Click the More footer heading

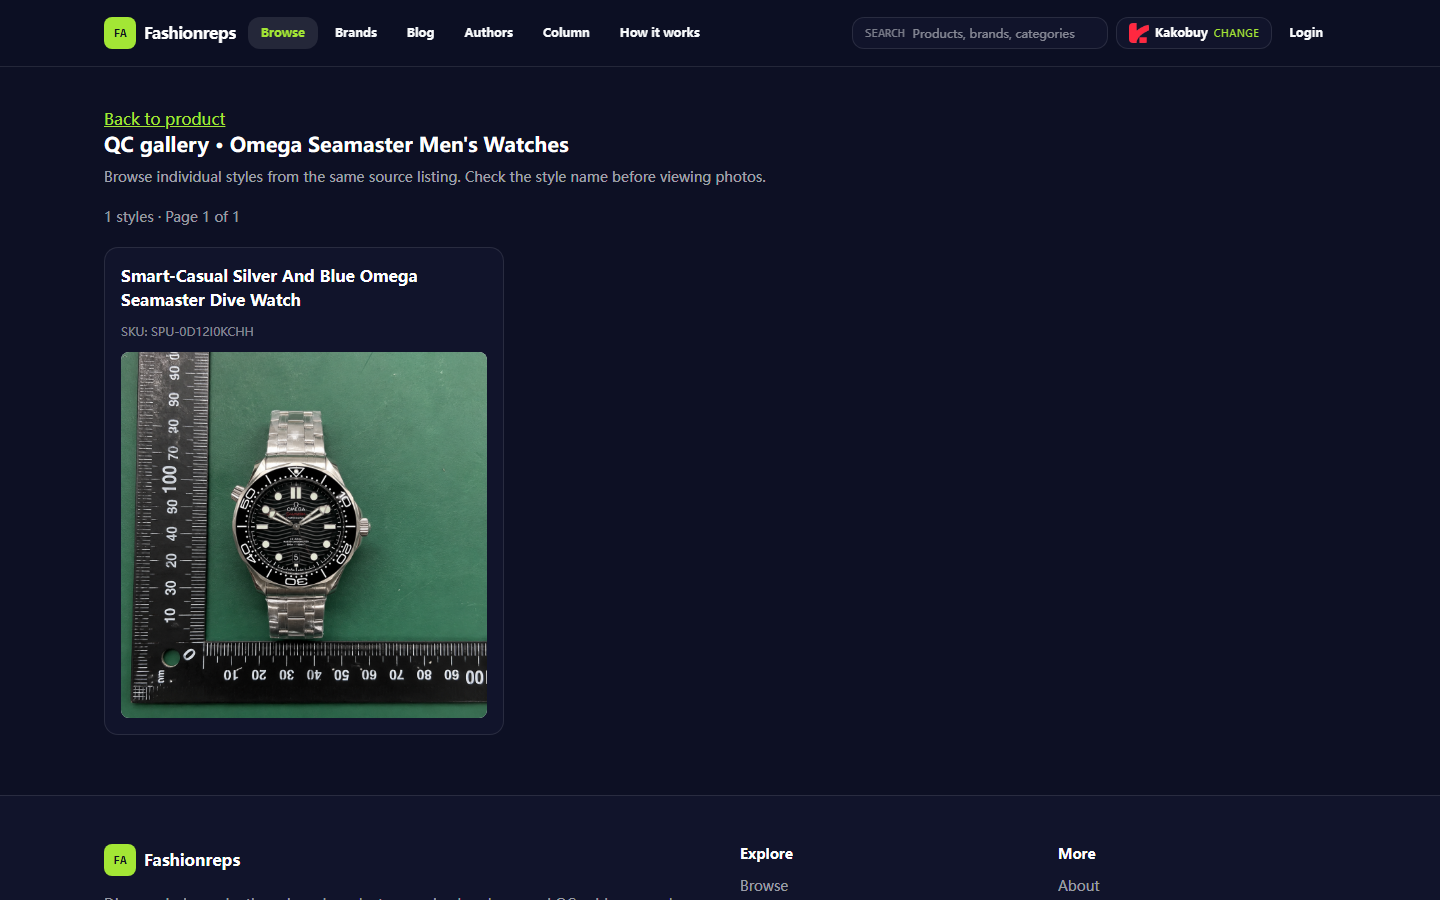tap(1077, 854)
